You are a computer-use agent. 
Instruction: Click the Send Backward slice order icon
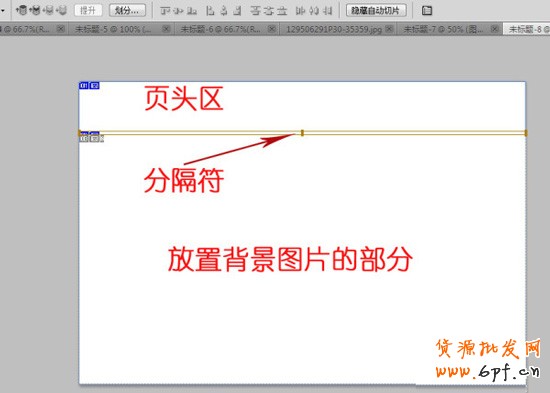48,10
